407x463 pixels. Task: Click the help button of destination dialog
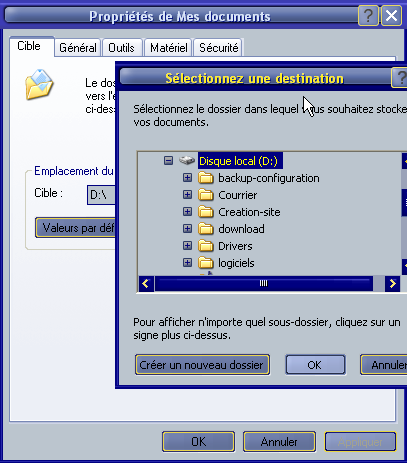pyautogui.click(x=400, y=78)
